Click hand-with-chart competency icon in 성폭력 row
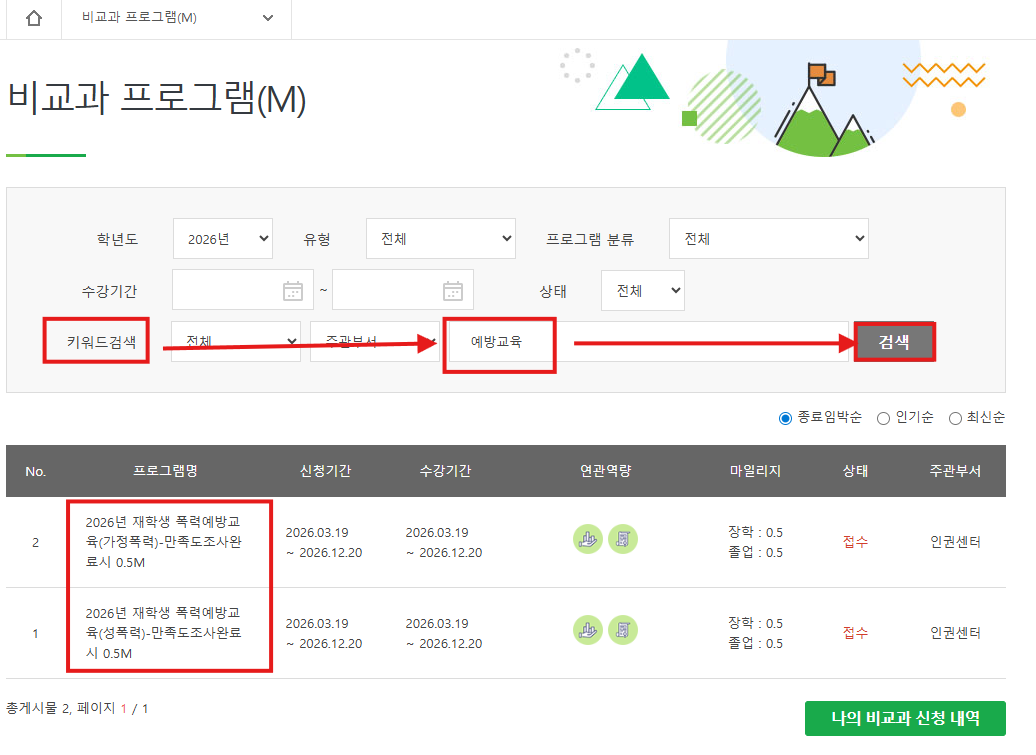The image size is (1036, 755). (x=587, y=630)
